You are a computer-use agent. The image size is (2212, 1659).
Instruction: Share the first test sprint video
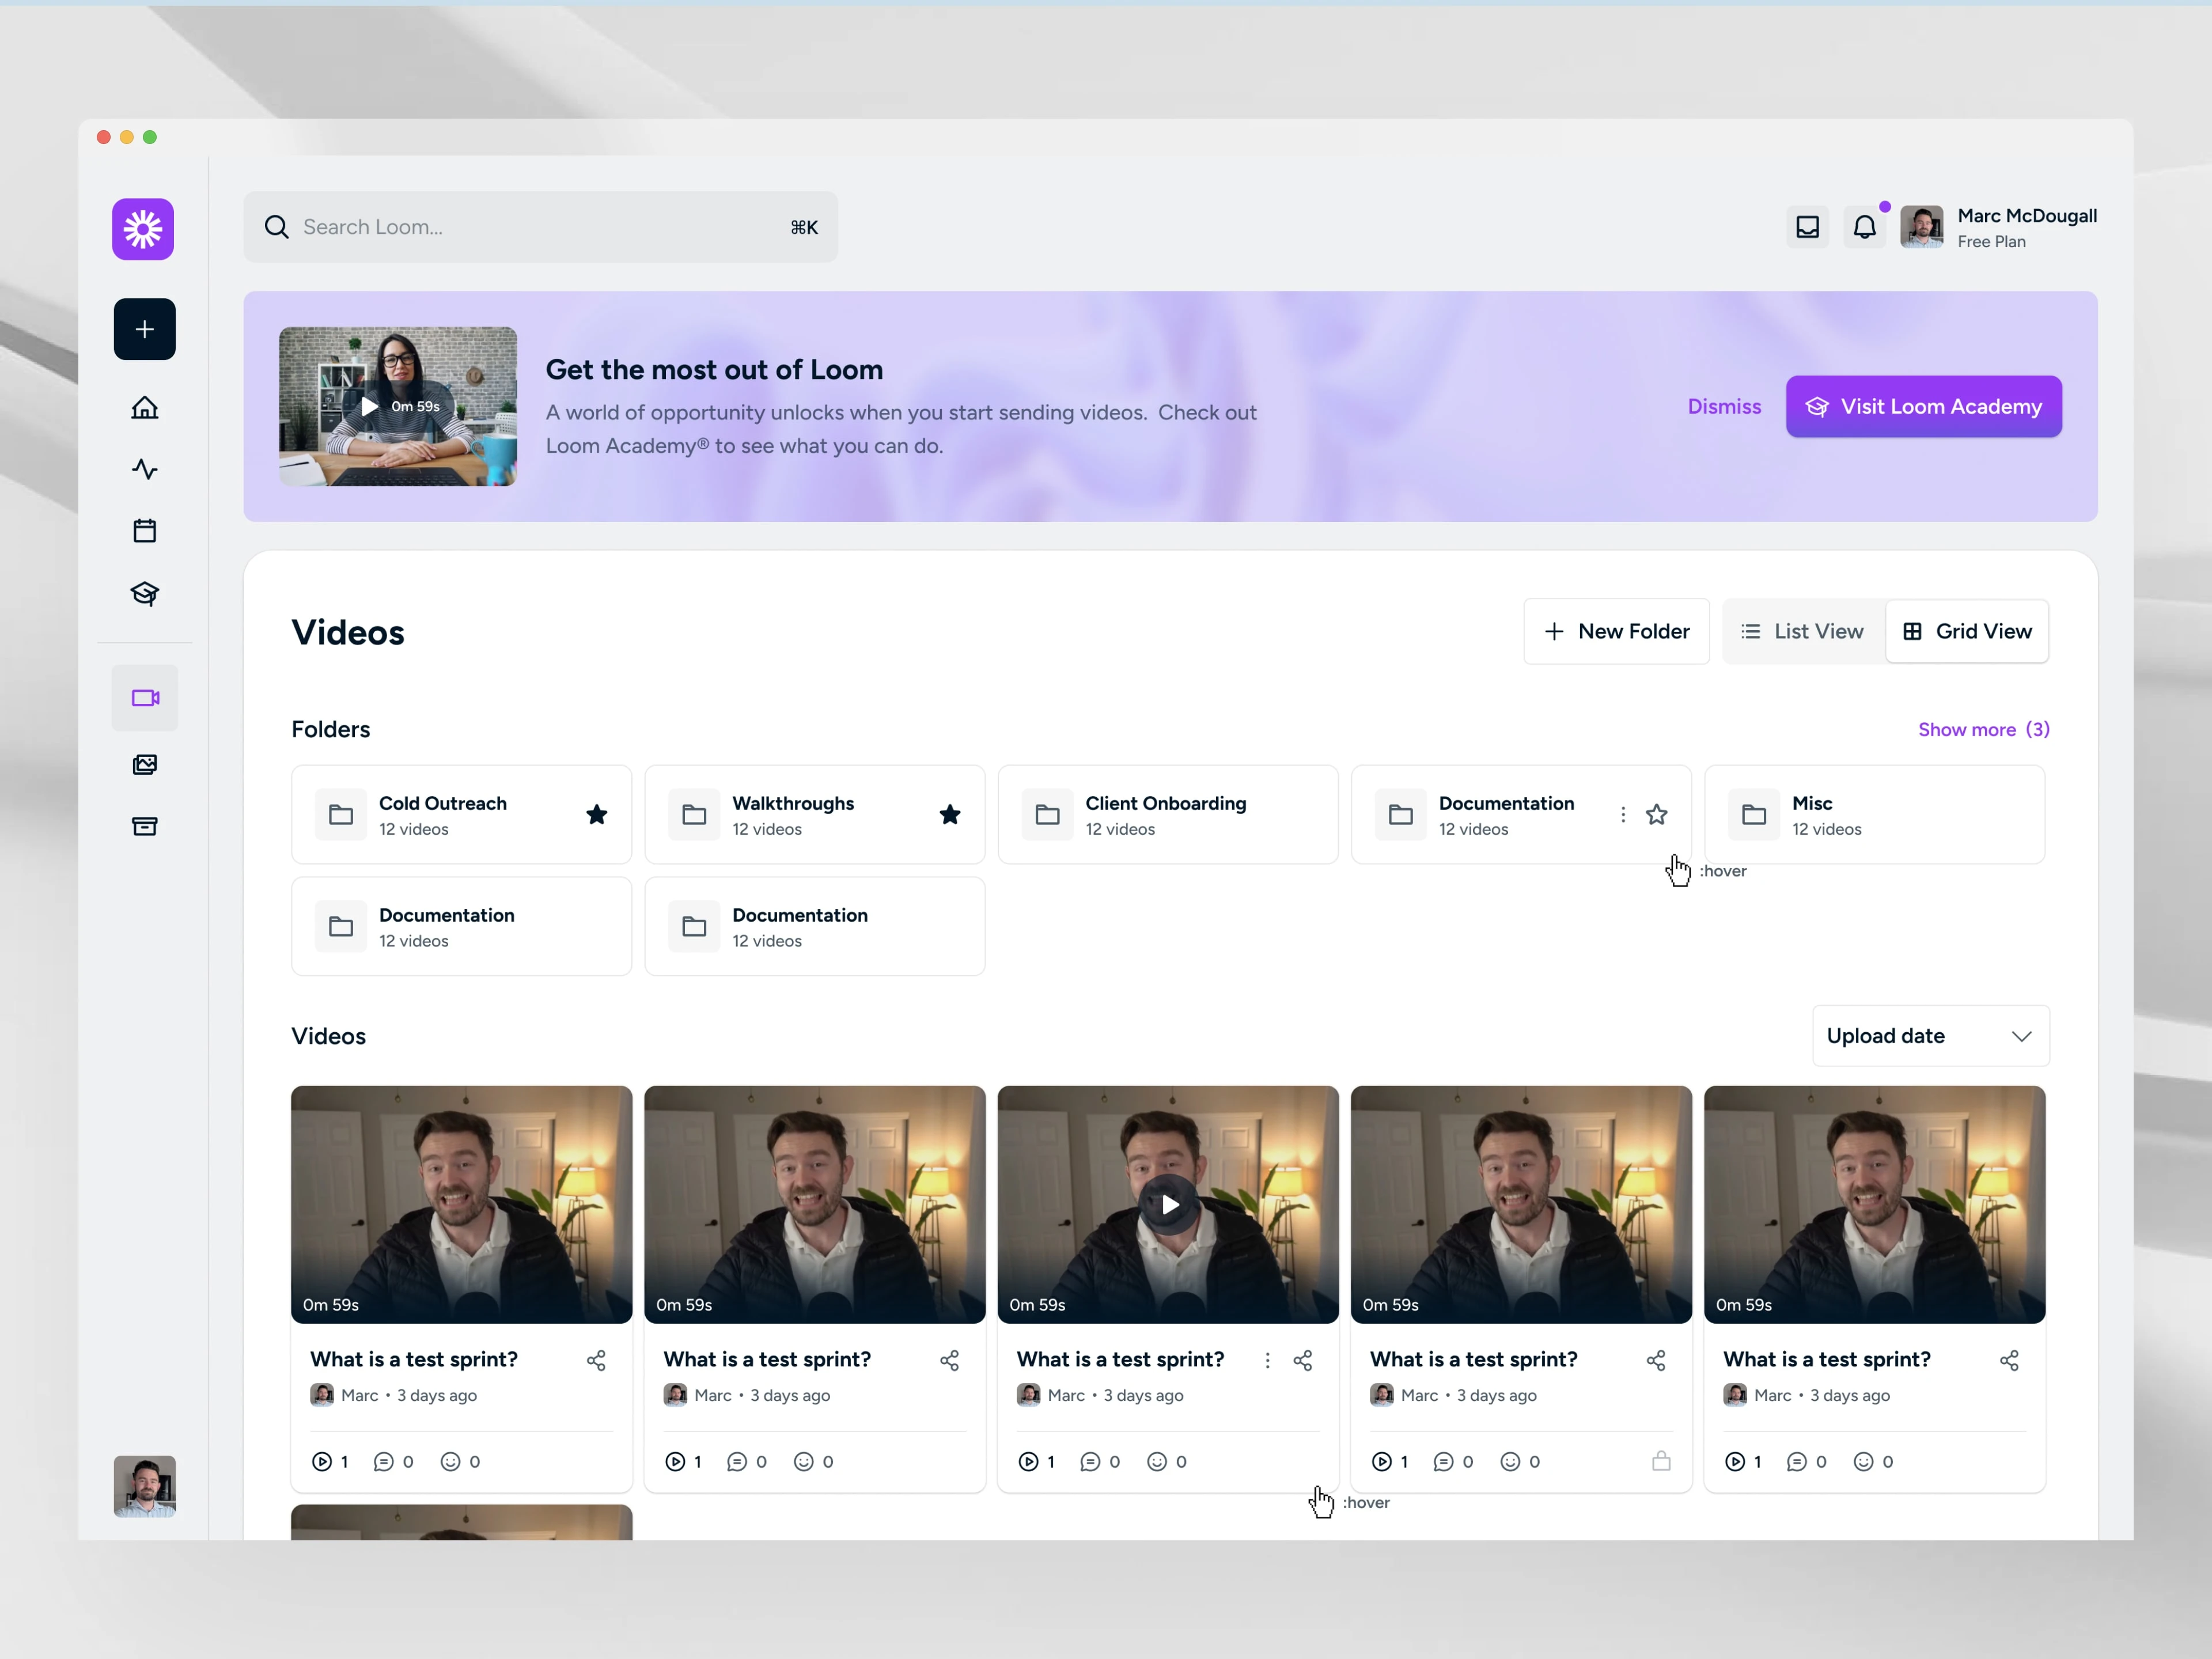click(596, 1360)
